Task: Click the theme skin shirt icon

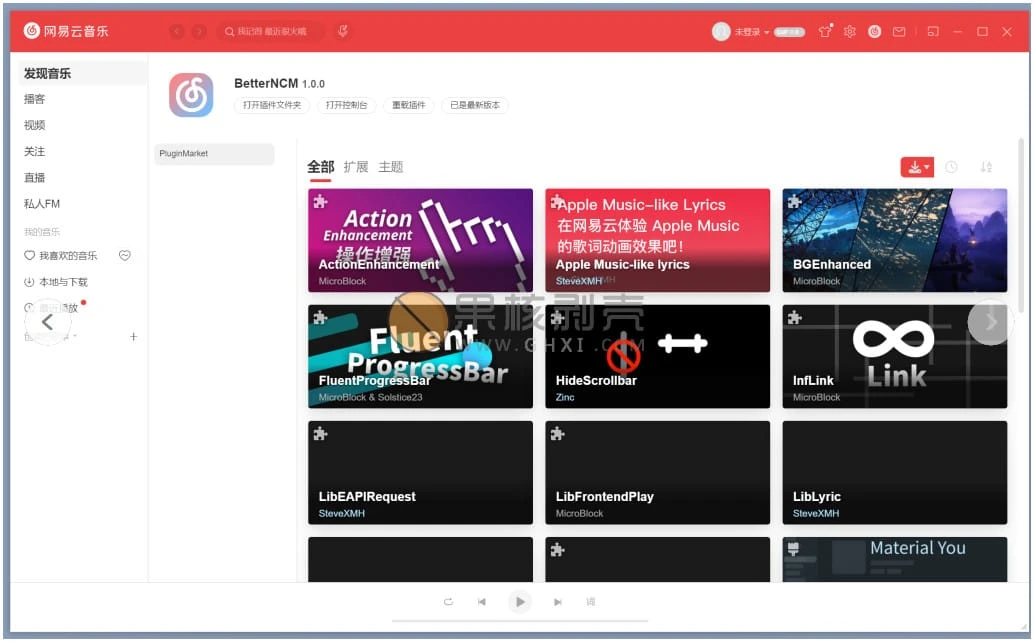Action: coord(825,31)
